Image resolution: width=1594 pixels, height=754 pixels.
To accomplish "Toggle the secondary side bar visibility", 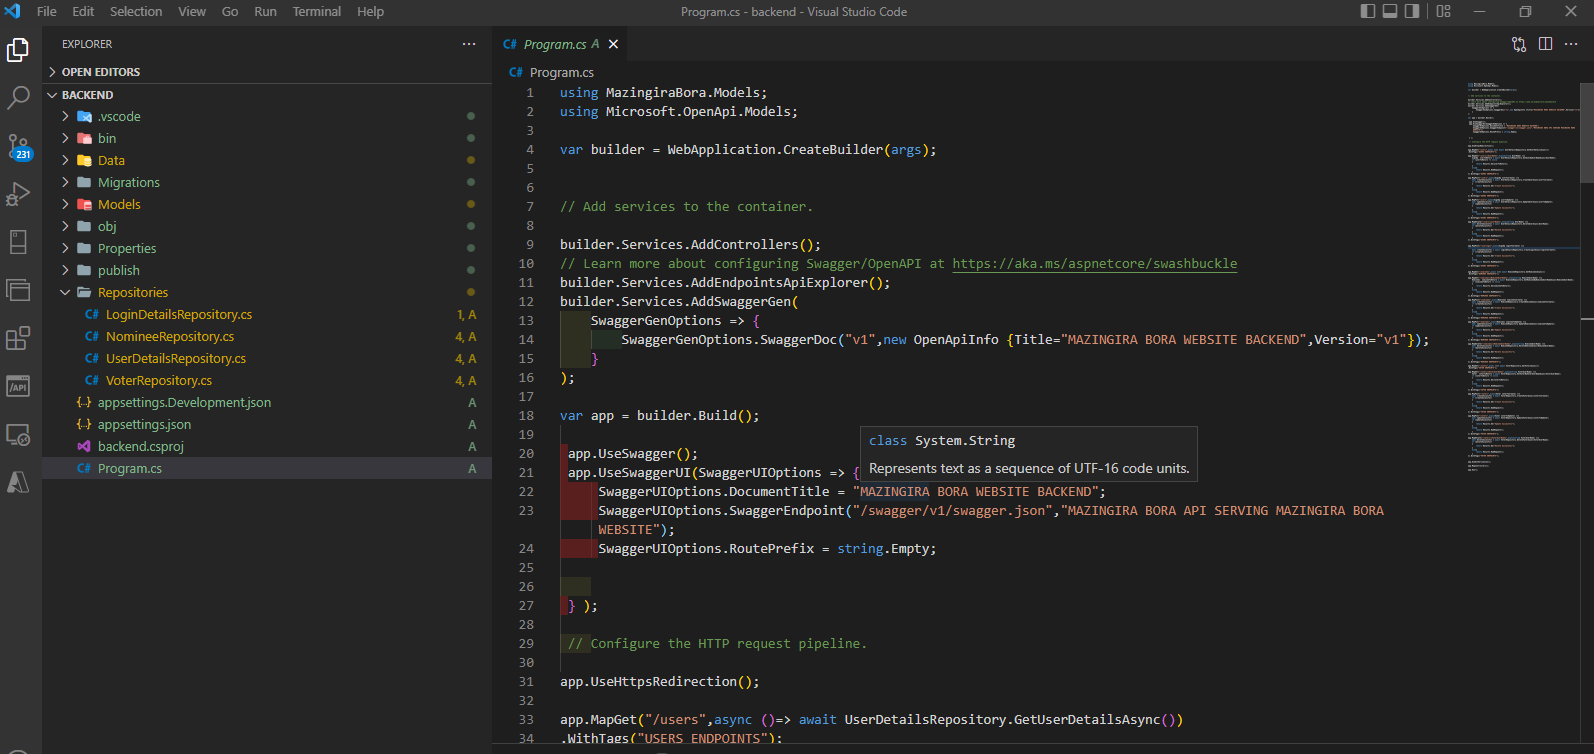I will [1412, 12].
